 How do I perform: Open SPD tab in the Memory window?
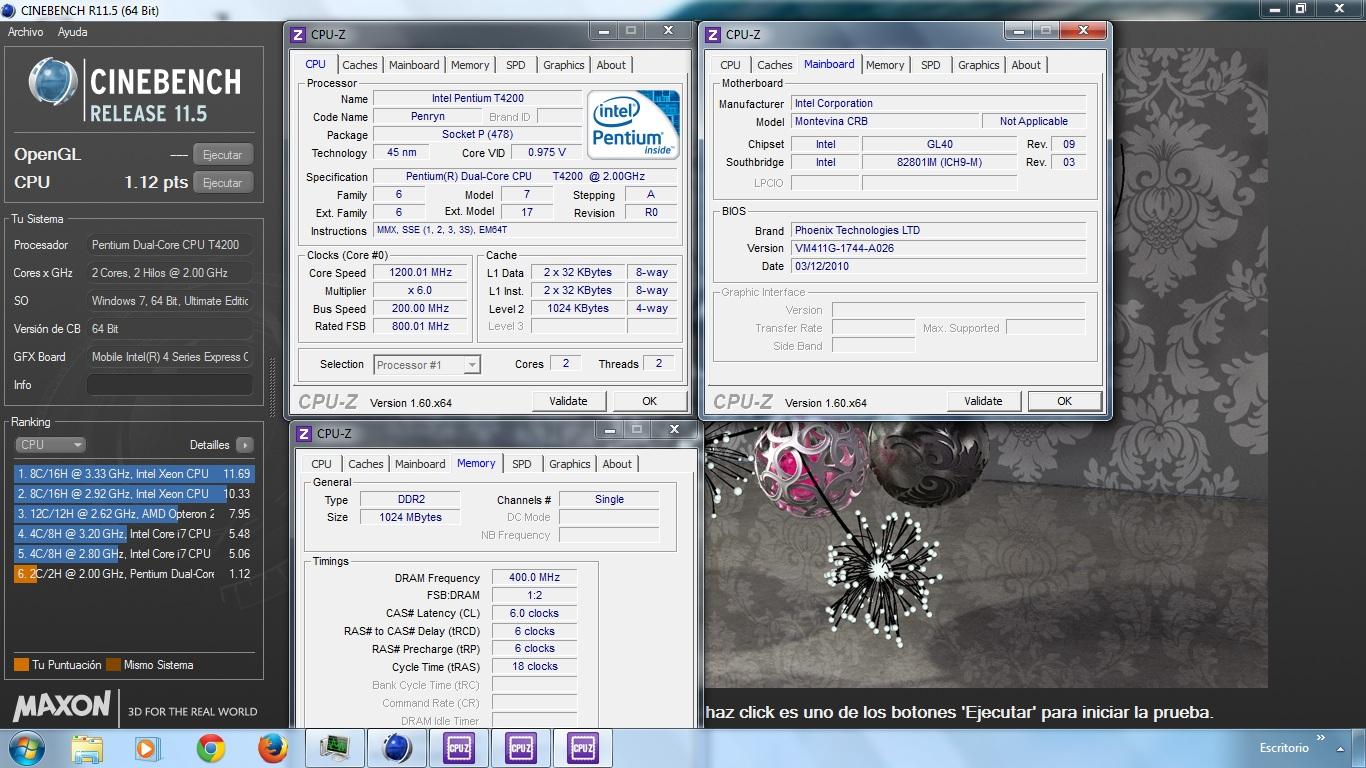[x=522, y=464]
